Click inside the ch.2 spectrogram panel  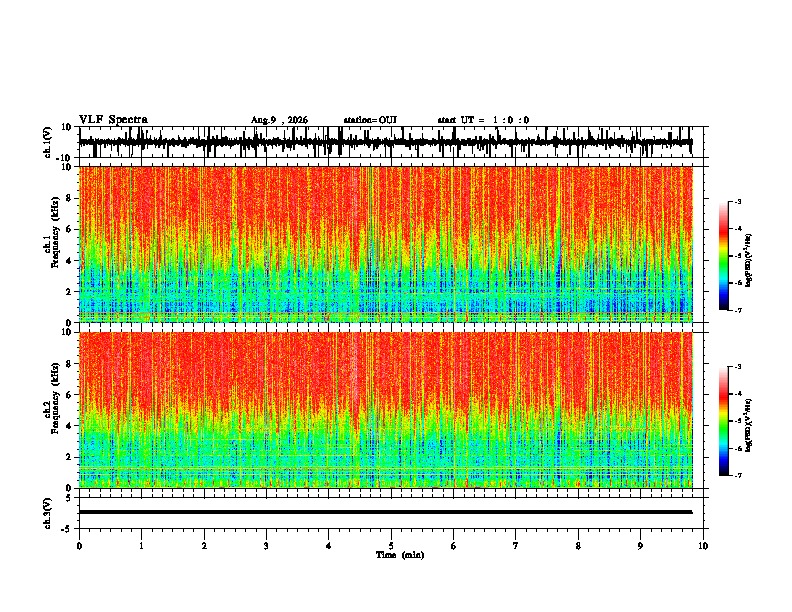click(385, 410)
